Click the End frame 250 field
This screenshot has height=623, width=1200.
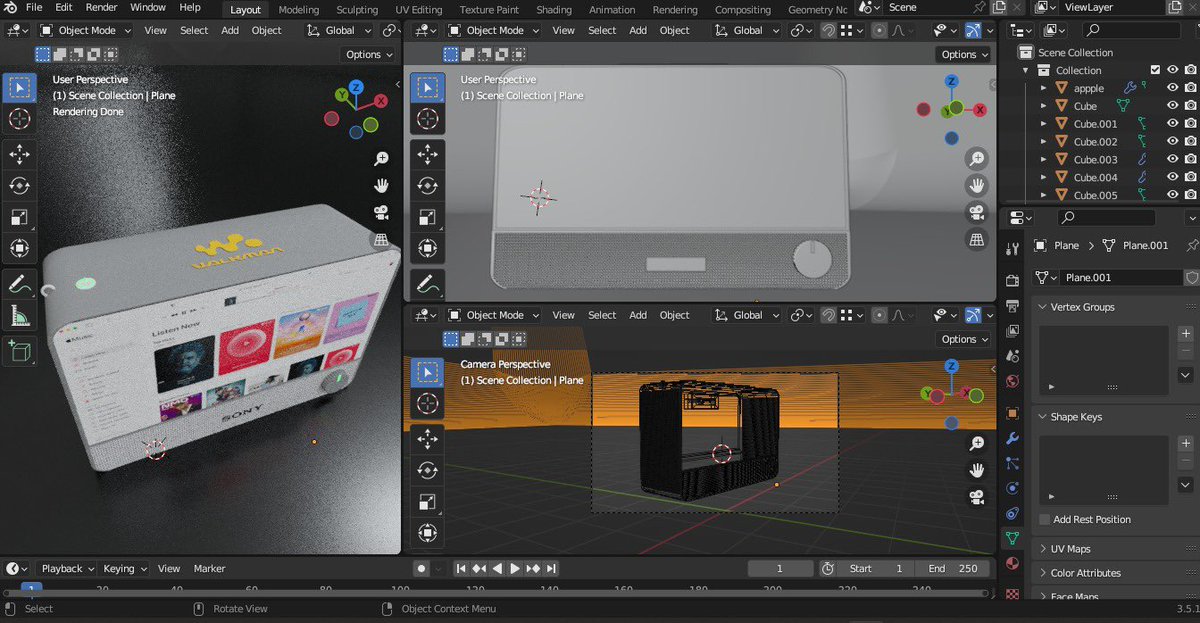click(953, 568)
